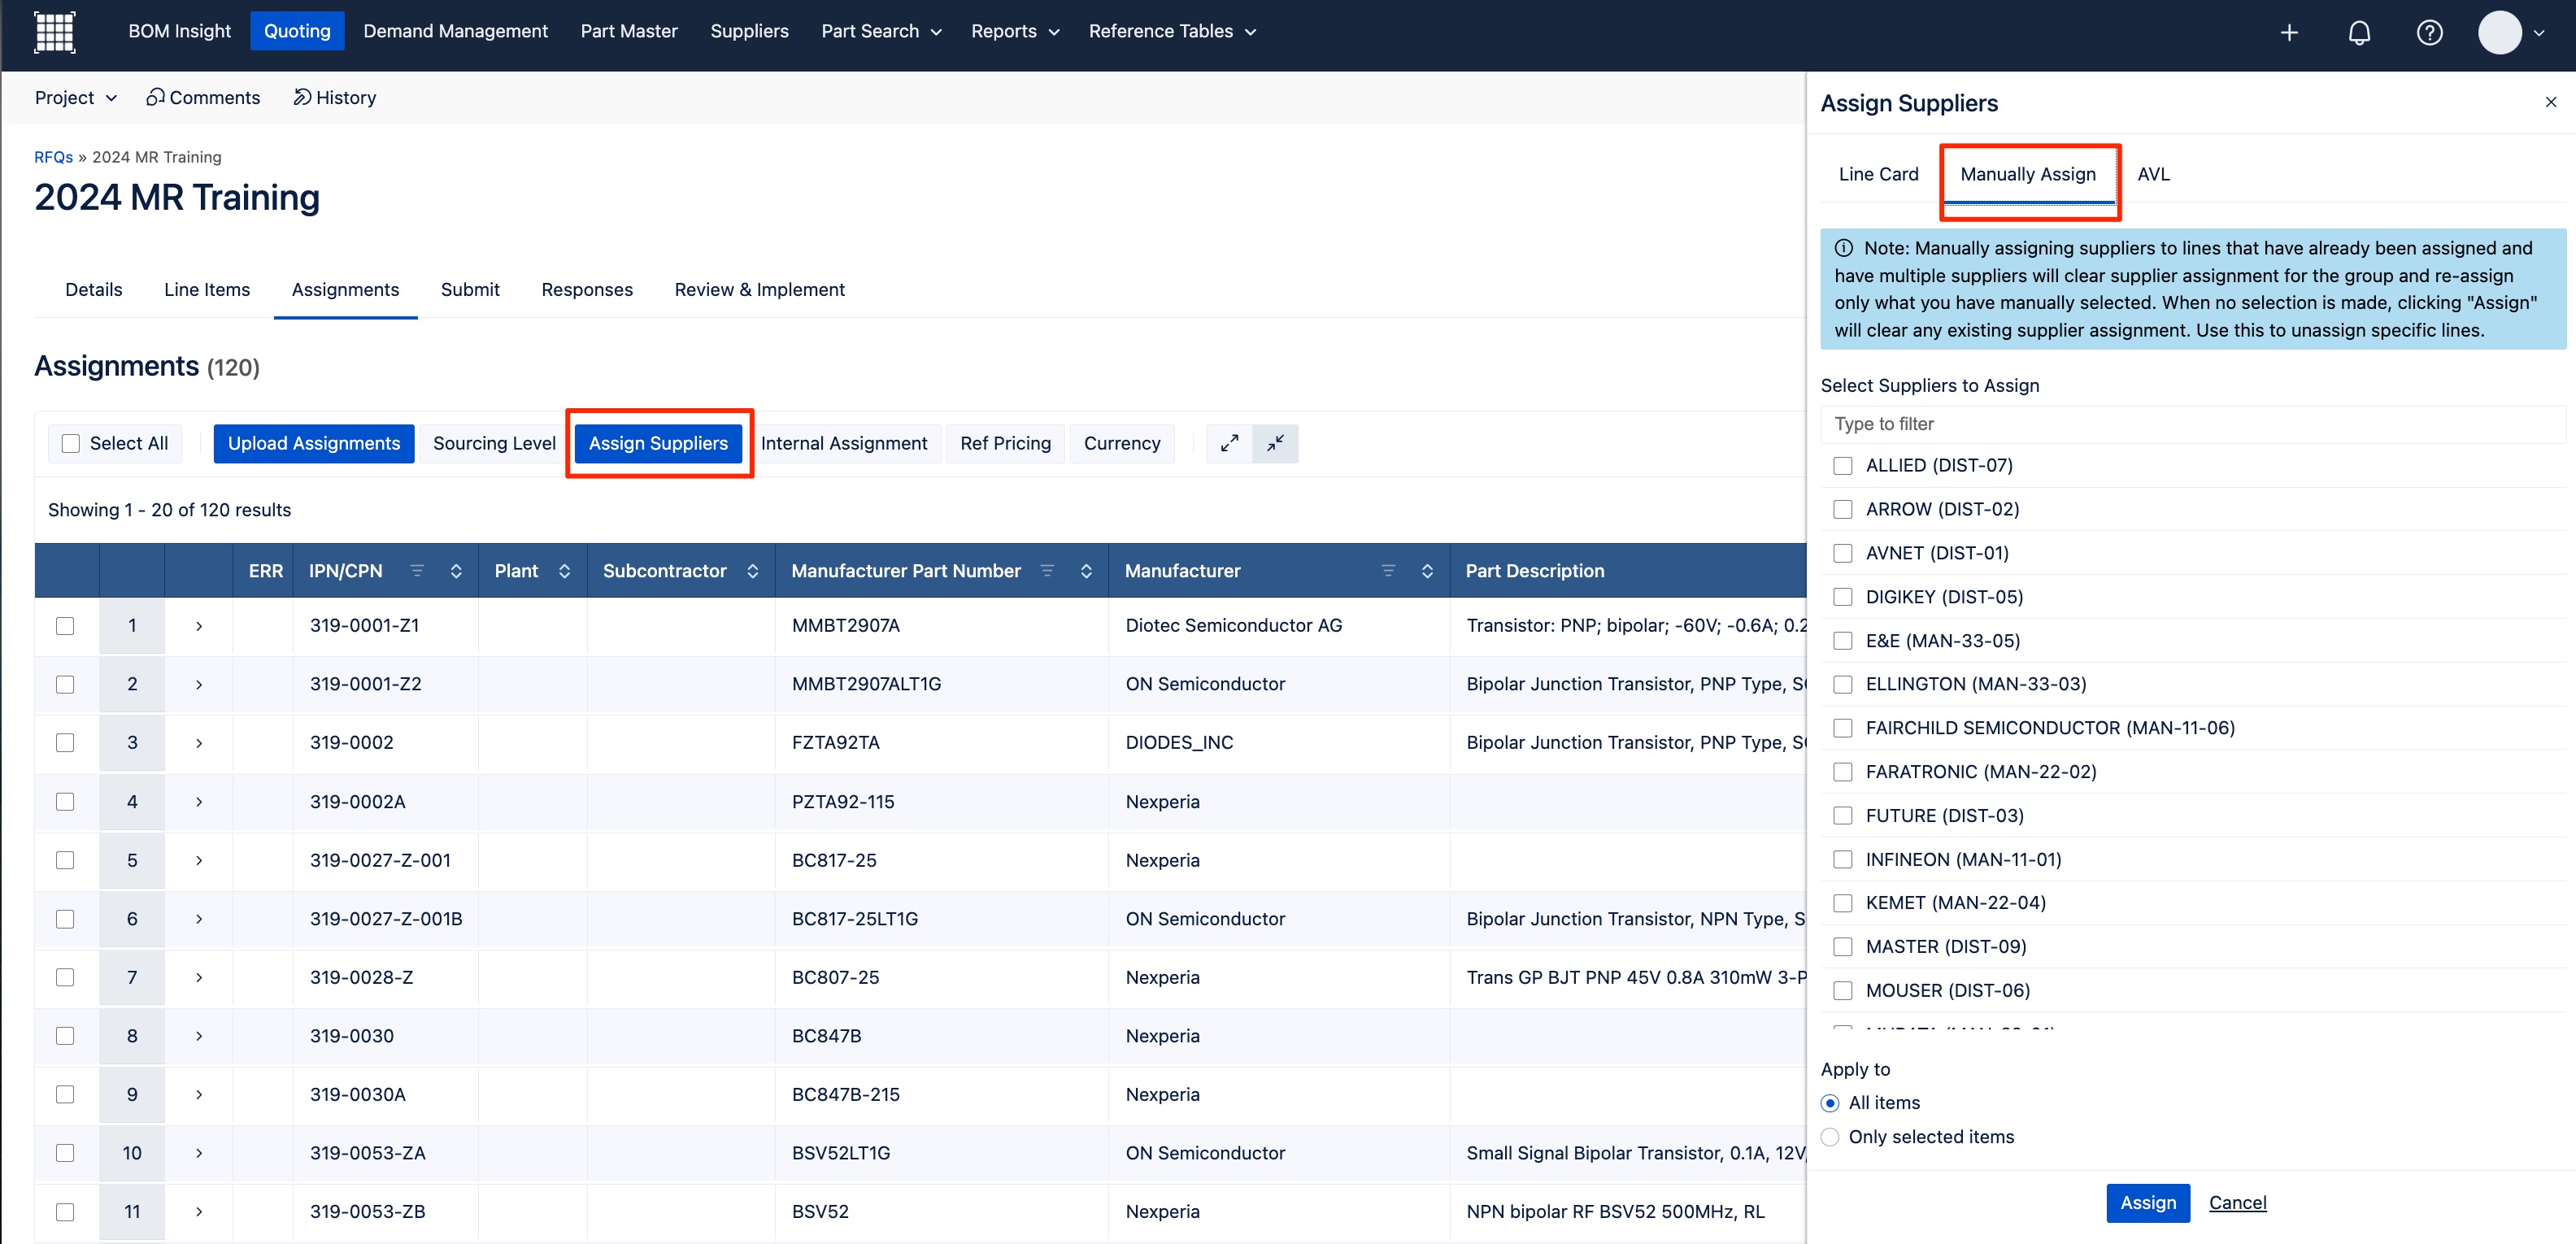This screenshot has height=1244, width=2576.
Task: Switch to the Manually Assign tab
Action: click(x=2027, y=174)
